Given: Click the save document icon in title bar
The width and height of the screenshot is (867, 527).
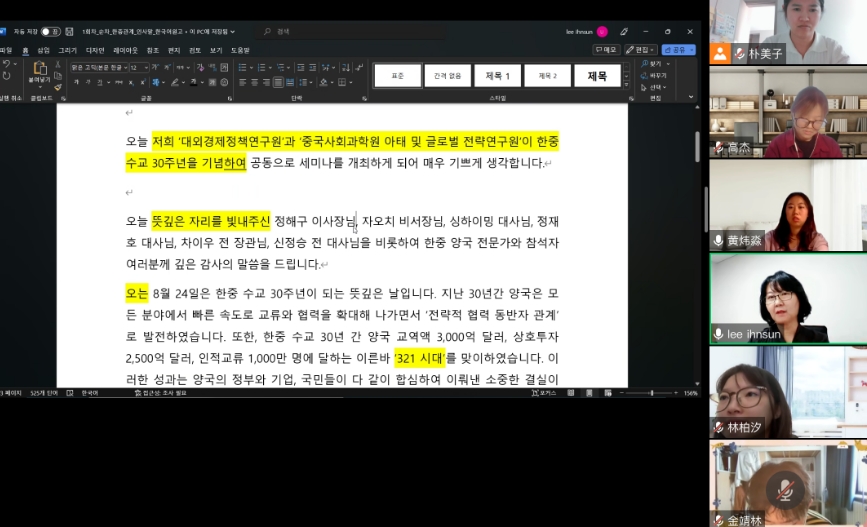Looking at the screenshot, I should 68,31.
